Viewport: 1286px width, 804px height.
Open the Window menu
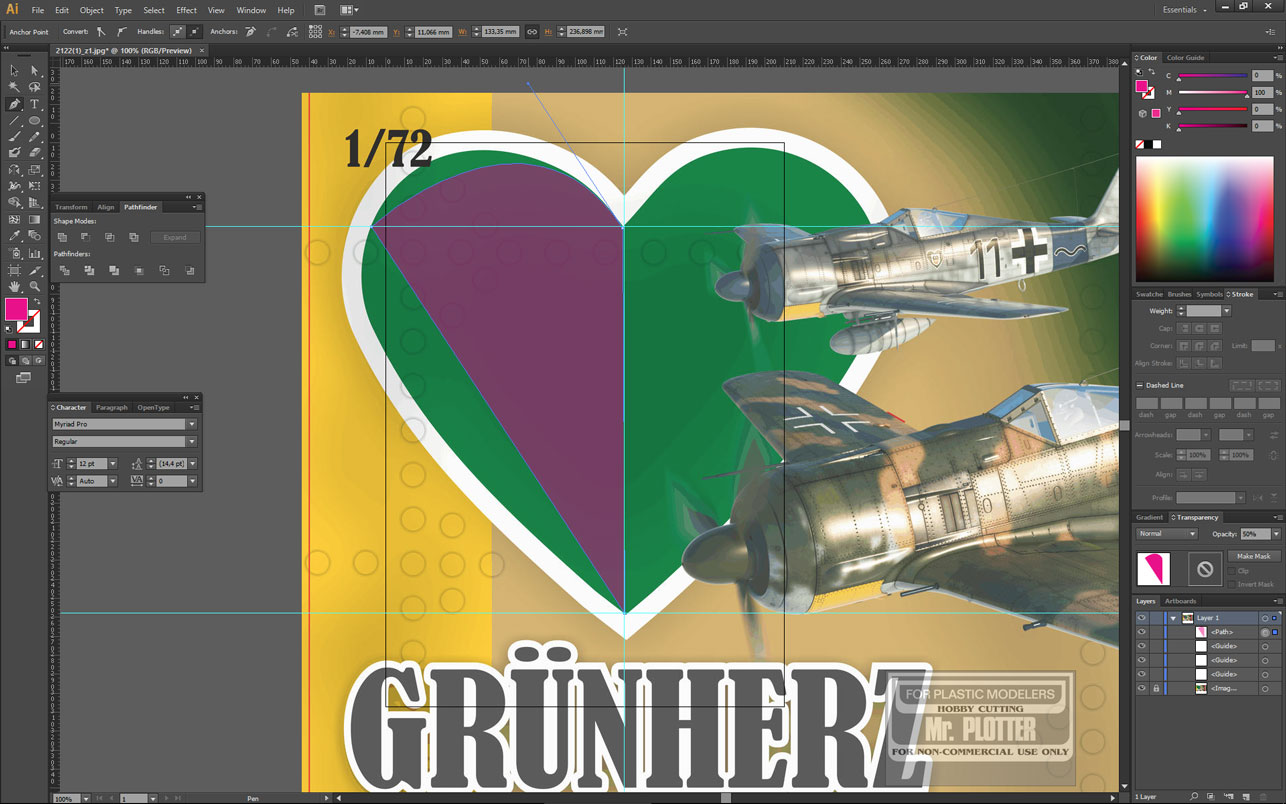pyautogui.click(x=251, y=10)
